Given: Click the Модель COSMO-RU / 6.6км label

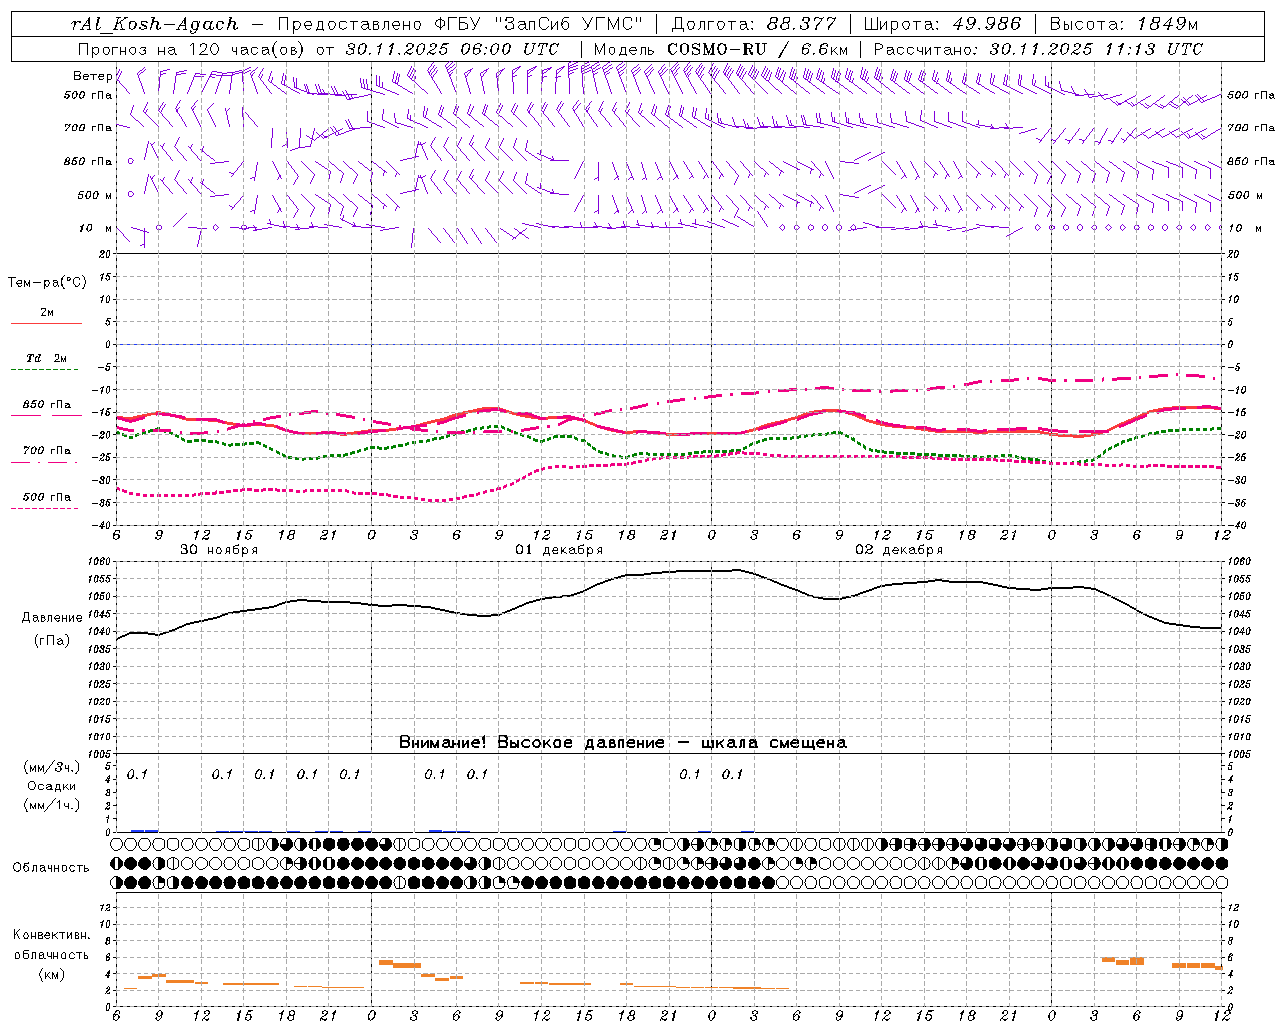Looking at the screenshot, I should click(x=720, y=49).
